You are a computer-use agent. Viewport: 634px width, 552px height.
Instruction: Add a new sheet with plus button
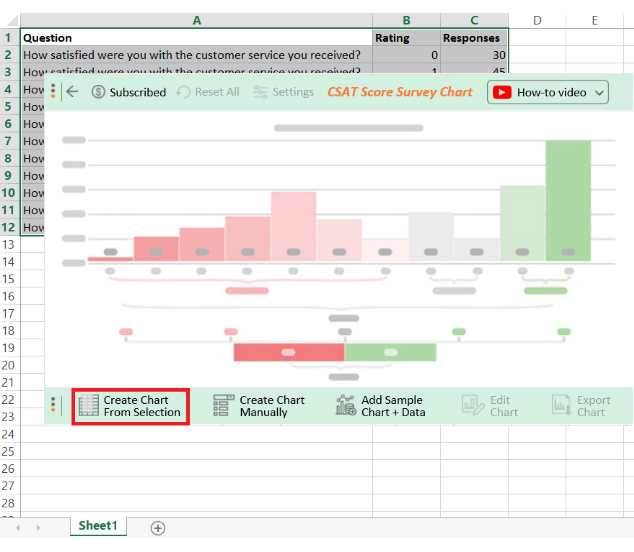pos(158,528)
